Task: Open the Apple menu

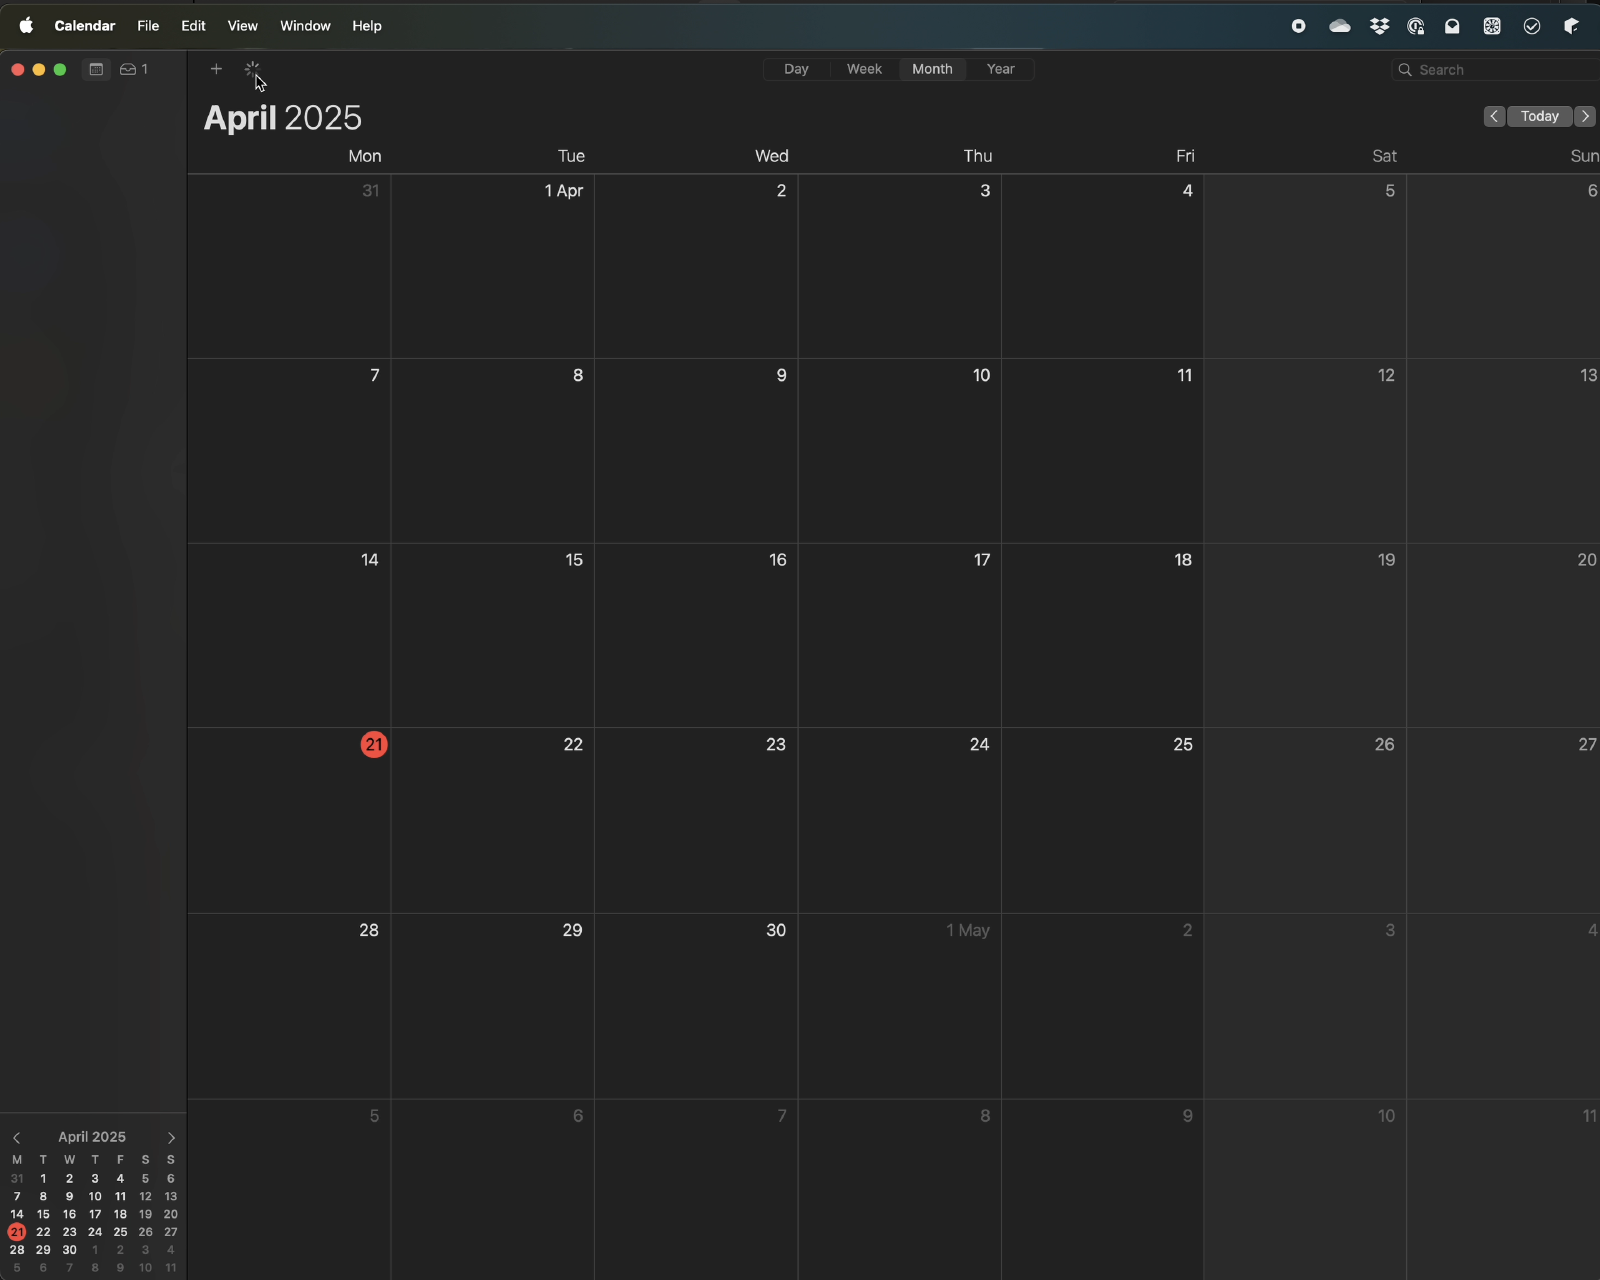Action: pyautogui.click(x=26, y=26)
